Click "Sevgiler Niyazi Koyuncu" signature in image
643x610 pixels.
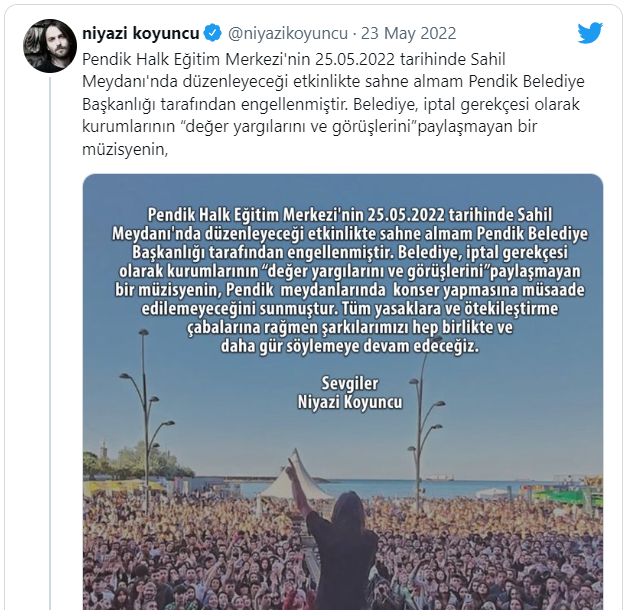coord(350,393)
